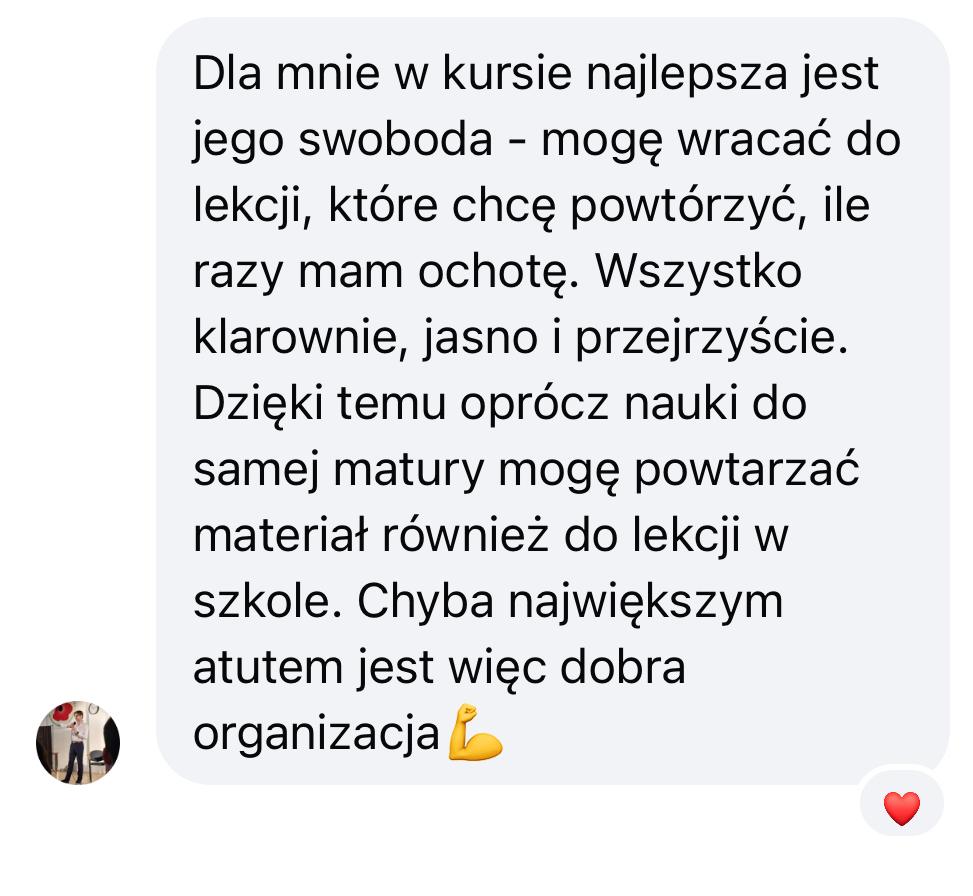Click the word "przejrzyście" in the message
Screen dimensions: 973x896
pyautogui.click(x=711, y=341)
